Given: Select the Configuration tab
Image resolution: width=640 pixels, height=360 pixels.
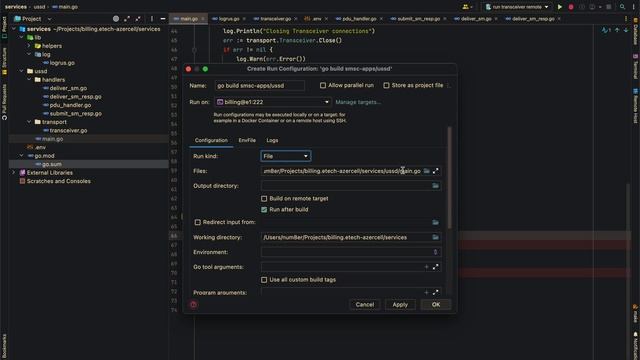Looking at the screenshot, I should point(211,140).
